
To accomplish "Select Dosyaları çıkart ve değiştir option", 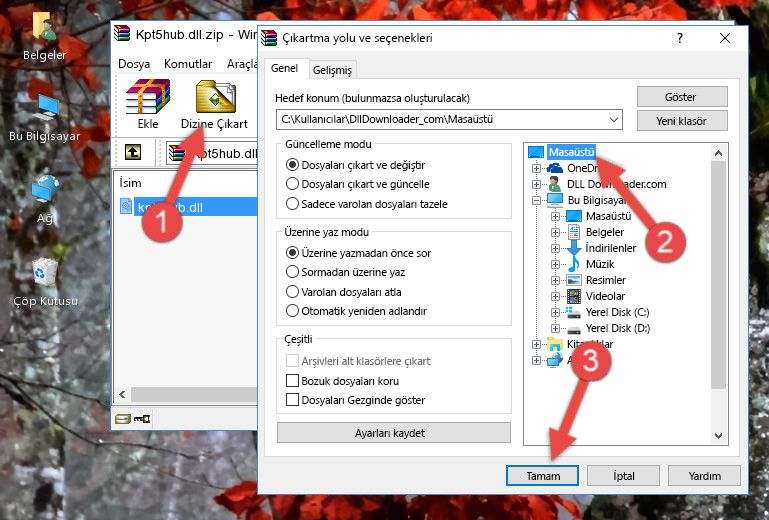I will pyautogui.click(x=292, y=165).
